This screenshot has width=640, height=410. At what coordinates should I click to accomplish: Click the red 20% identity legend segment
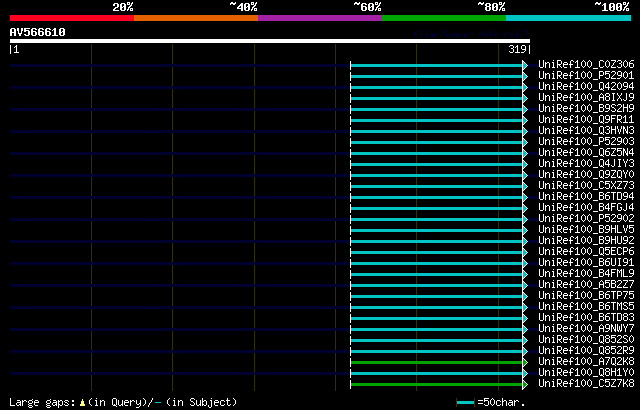point(72,18)
